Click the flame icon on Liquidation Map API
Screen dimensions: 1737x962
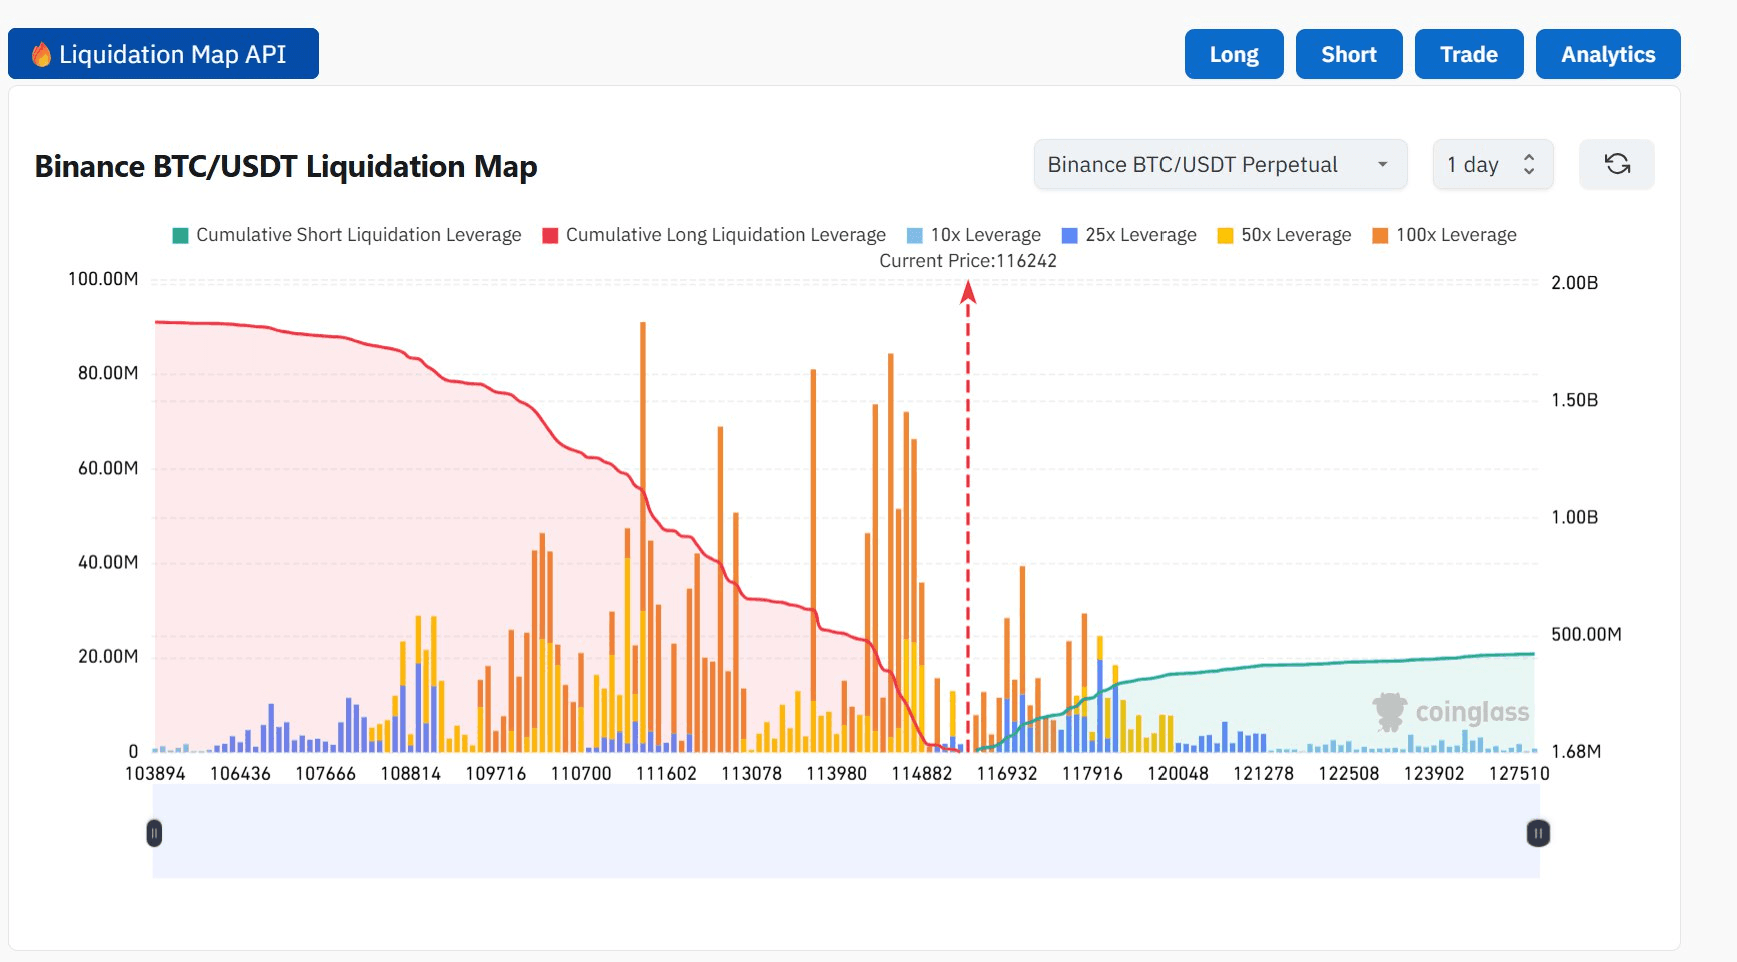(41, 54)
